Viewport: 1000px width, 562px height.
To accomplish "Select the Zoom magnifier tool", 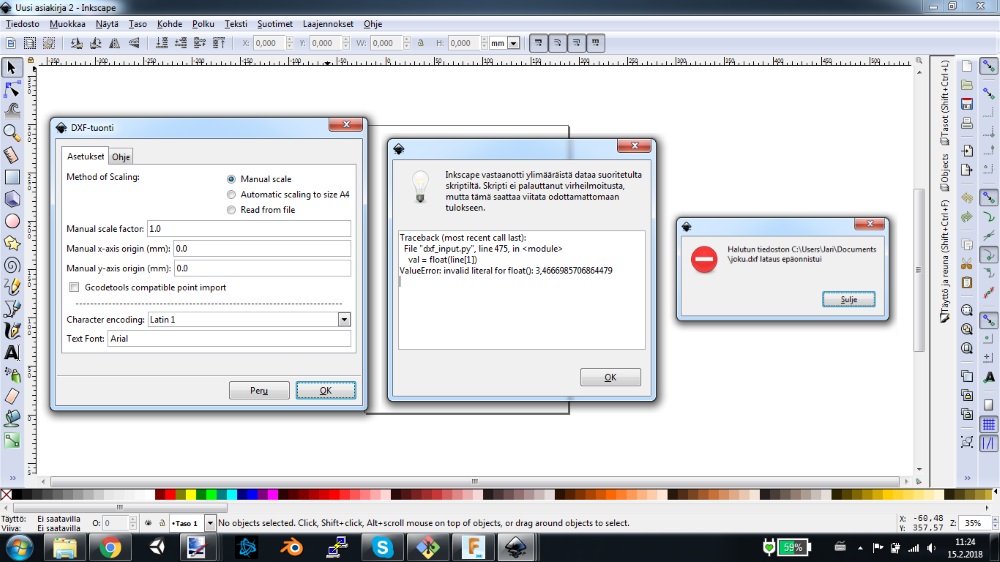I will tap(11, 133).
